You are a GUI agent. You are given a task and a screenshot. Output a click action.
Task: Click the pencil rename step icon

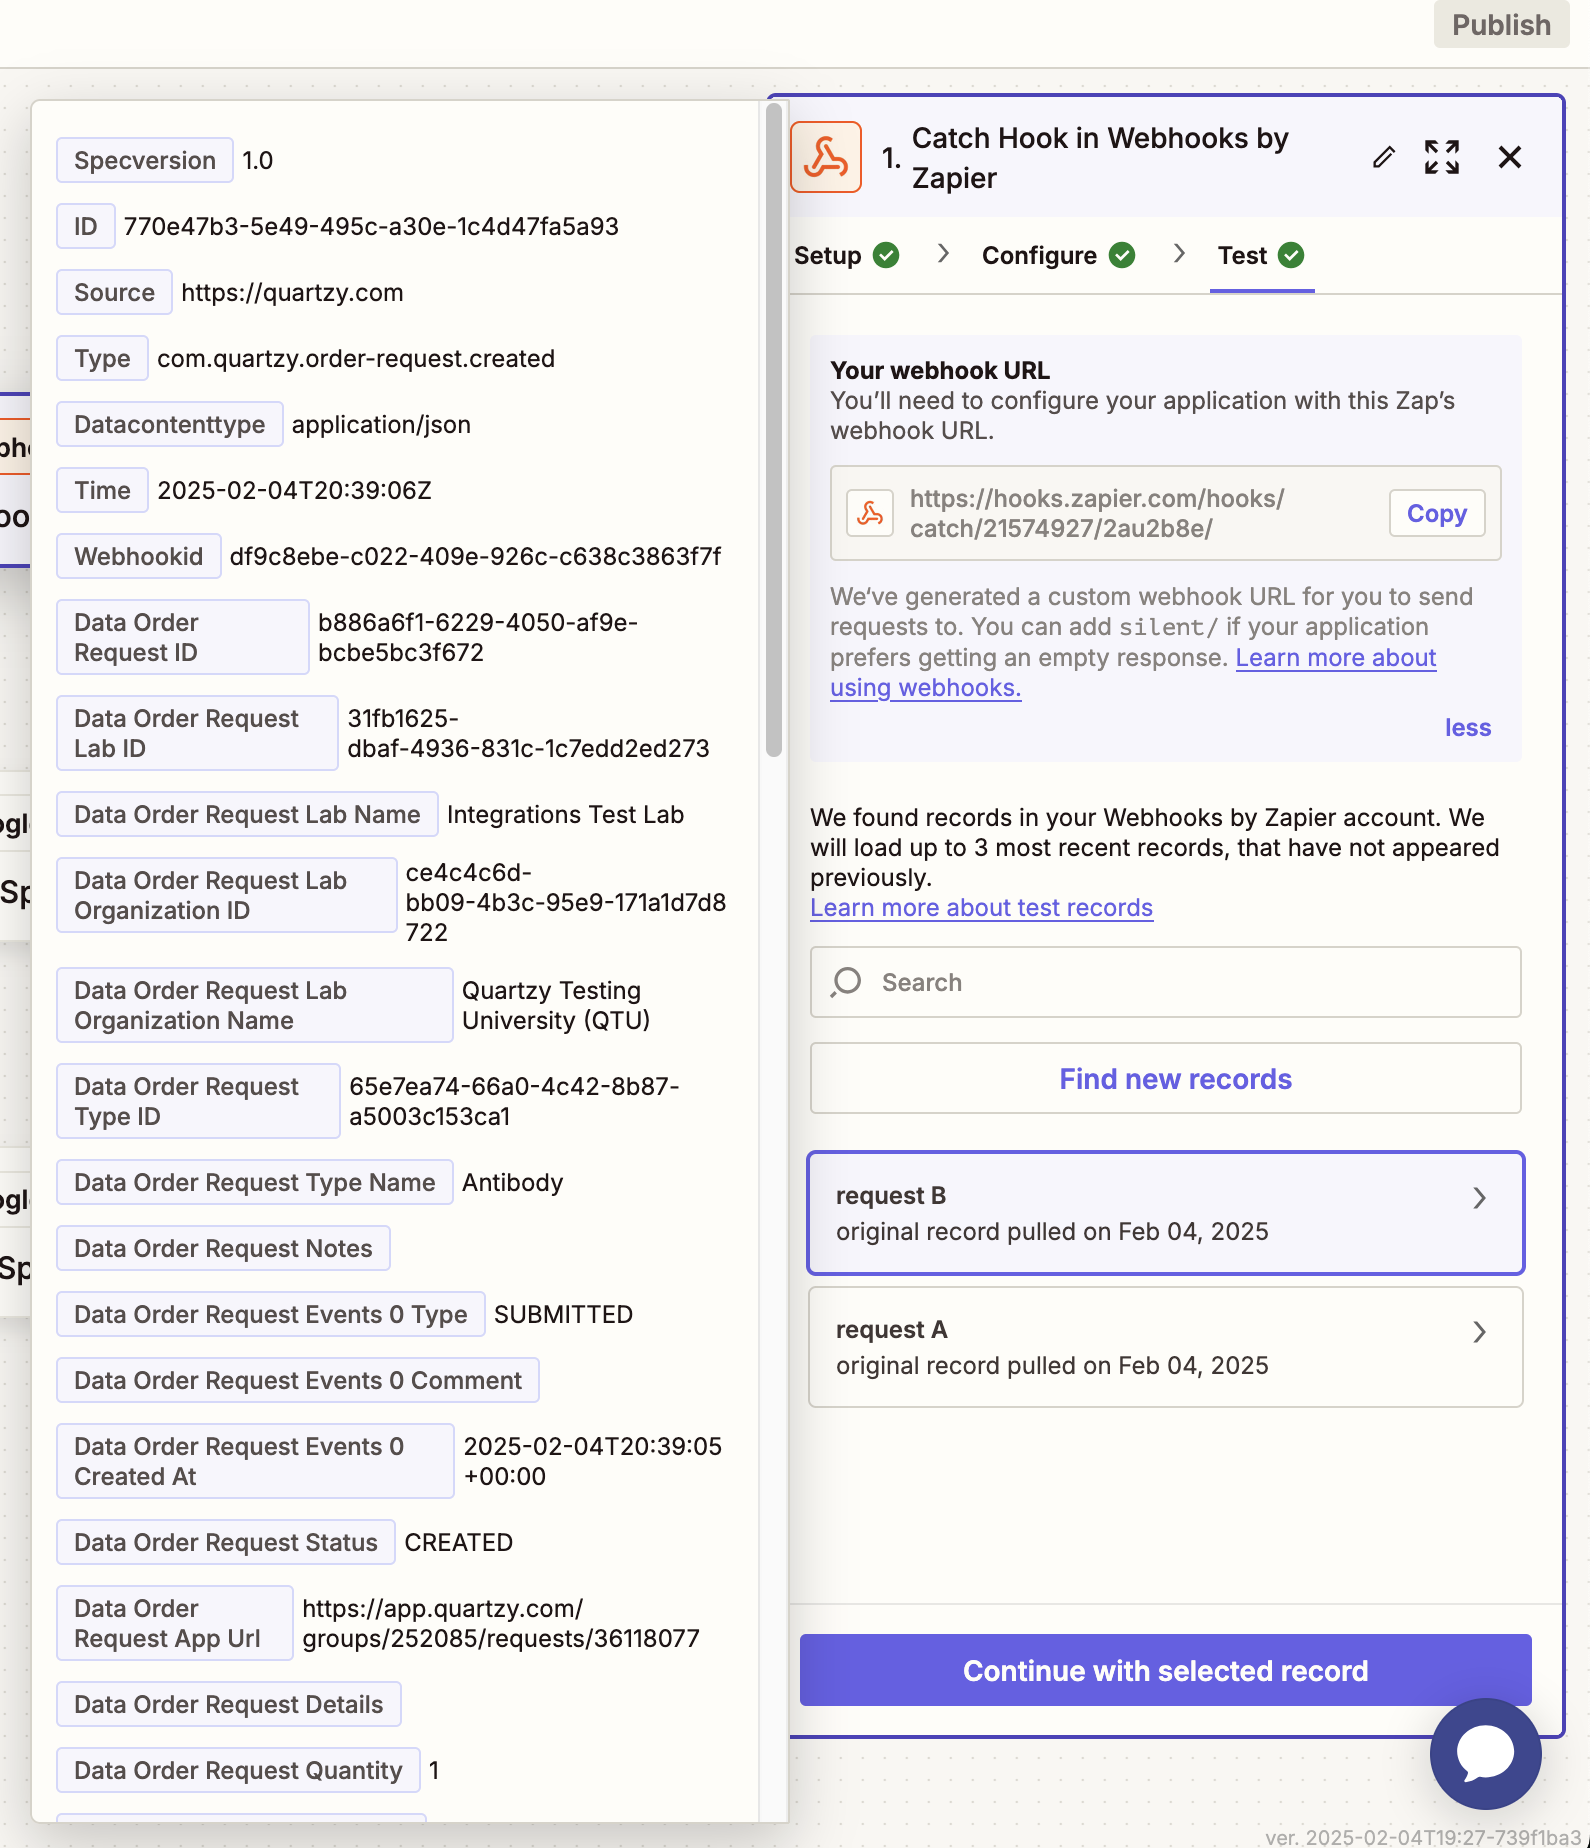click(1384, 157)
